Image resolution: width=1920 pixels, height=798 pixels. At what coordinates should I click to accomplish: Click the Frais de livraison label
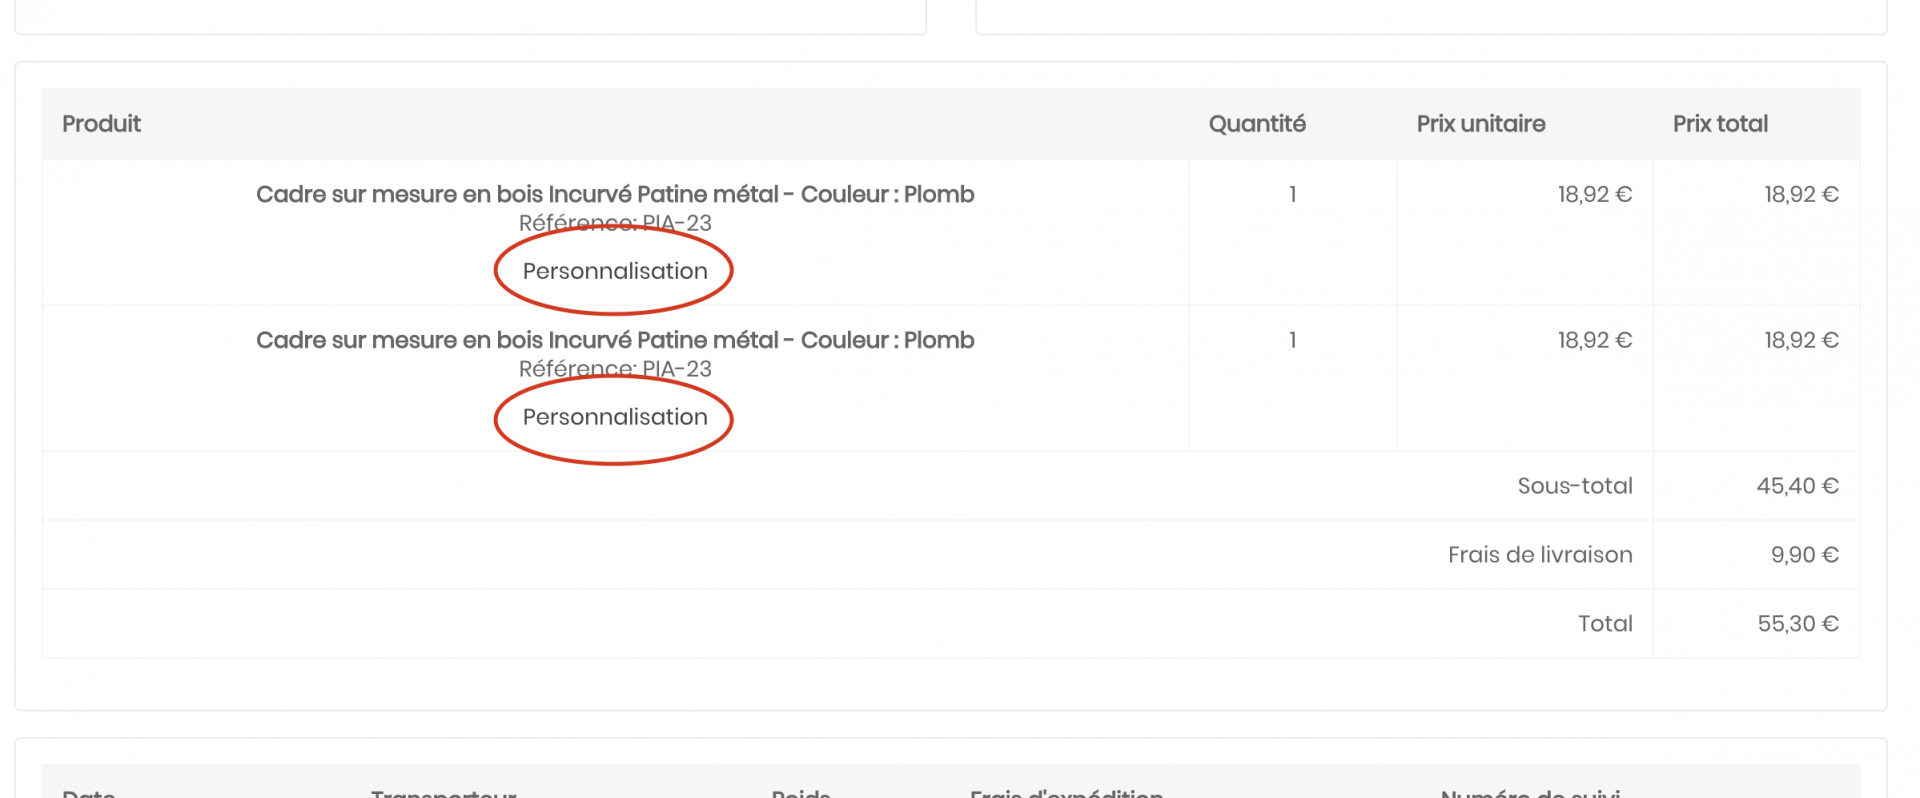(1540, 555)
